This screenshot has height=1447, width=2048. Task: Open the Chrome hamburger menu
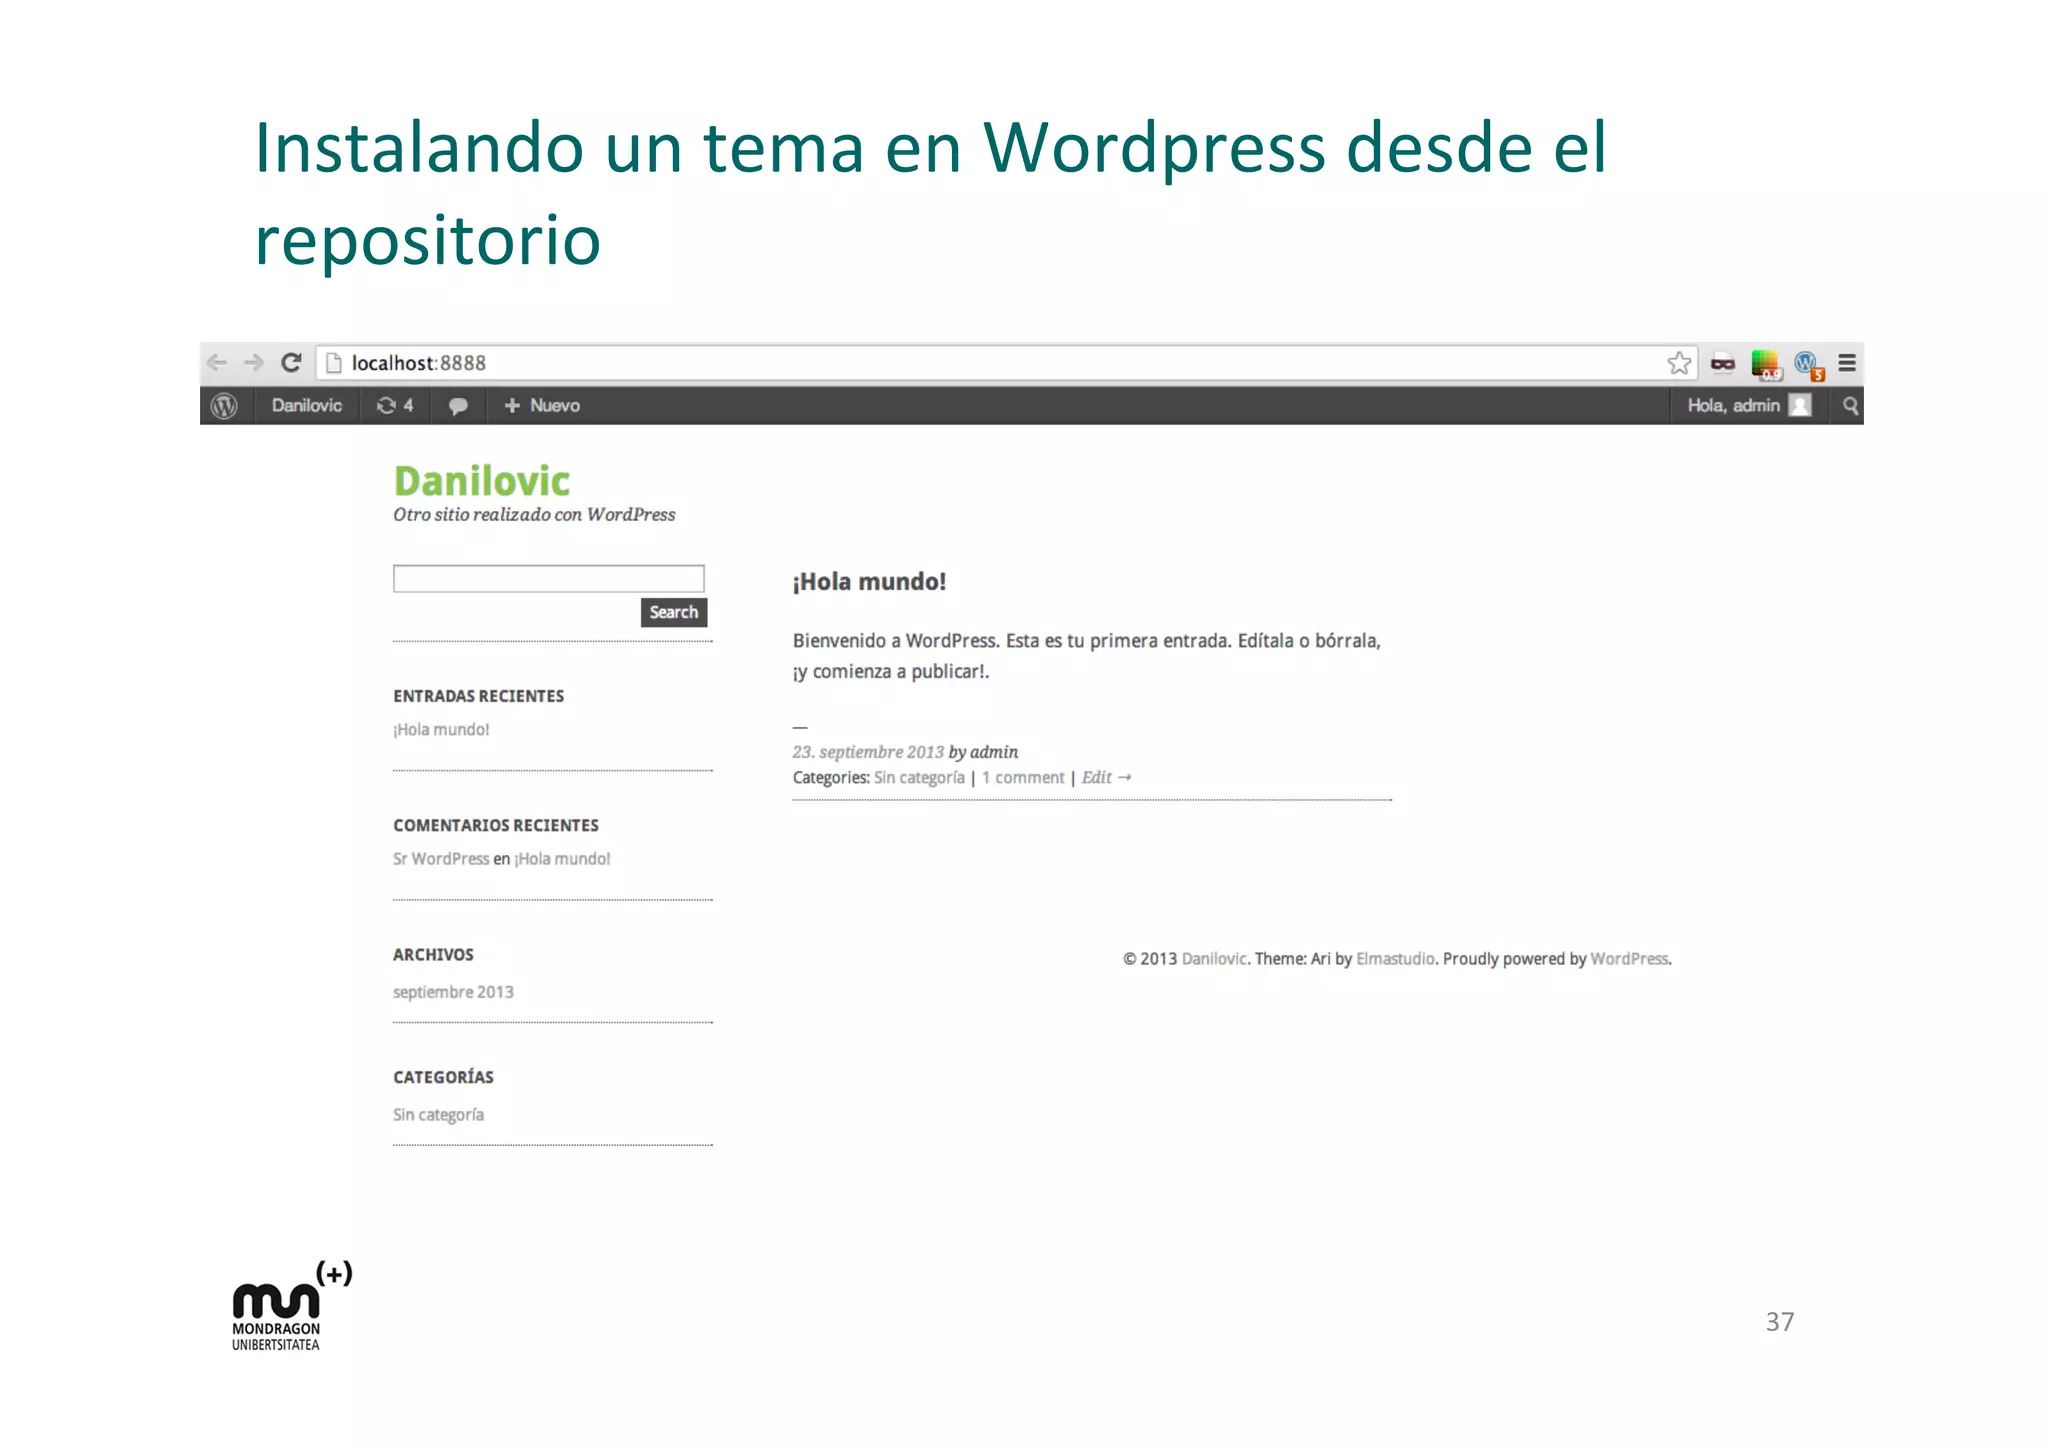coord(1847,363)
